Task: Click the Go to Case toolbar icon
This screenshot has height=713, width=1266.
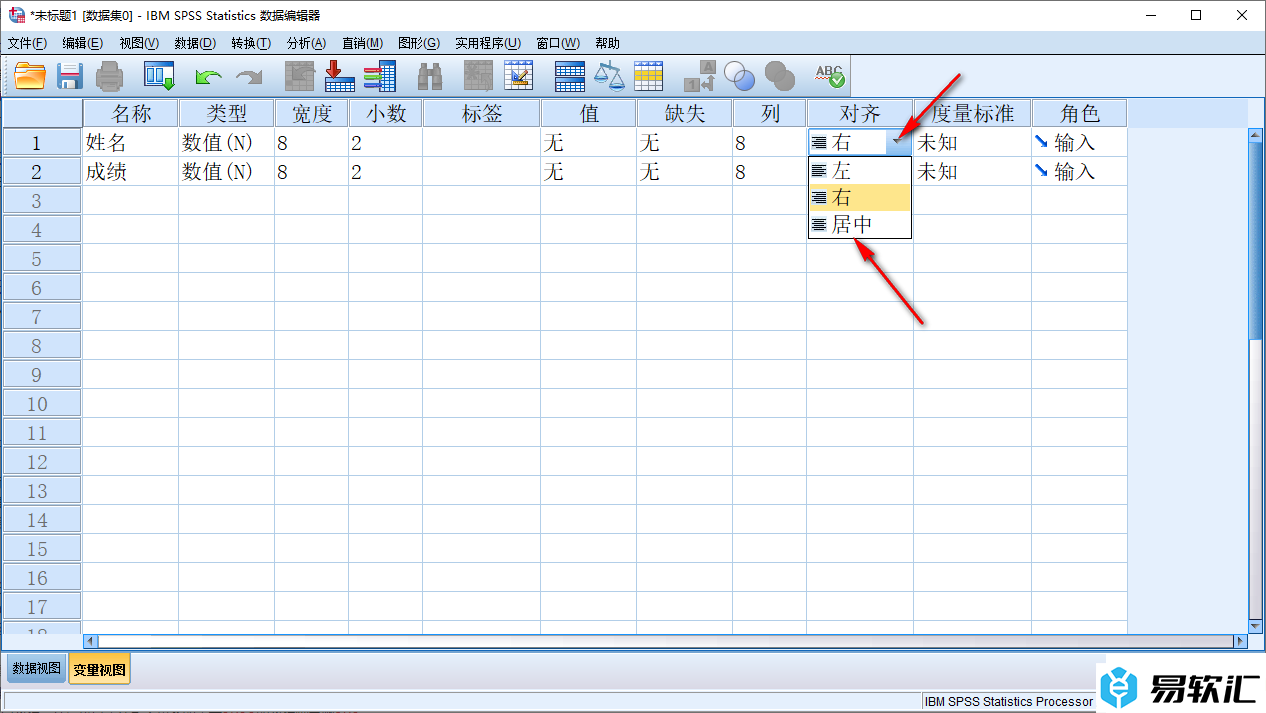Action: [300, 76]
